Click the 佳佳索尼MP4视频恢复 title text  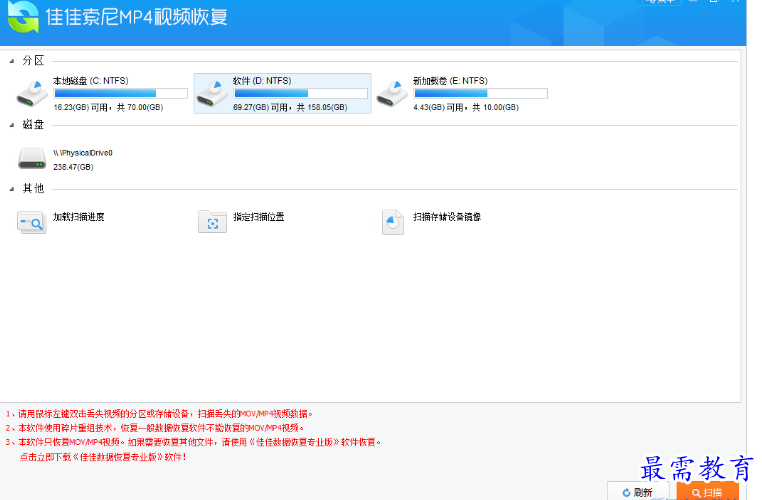point(137,17)
